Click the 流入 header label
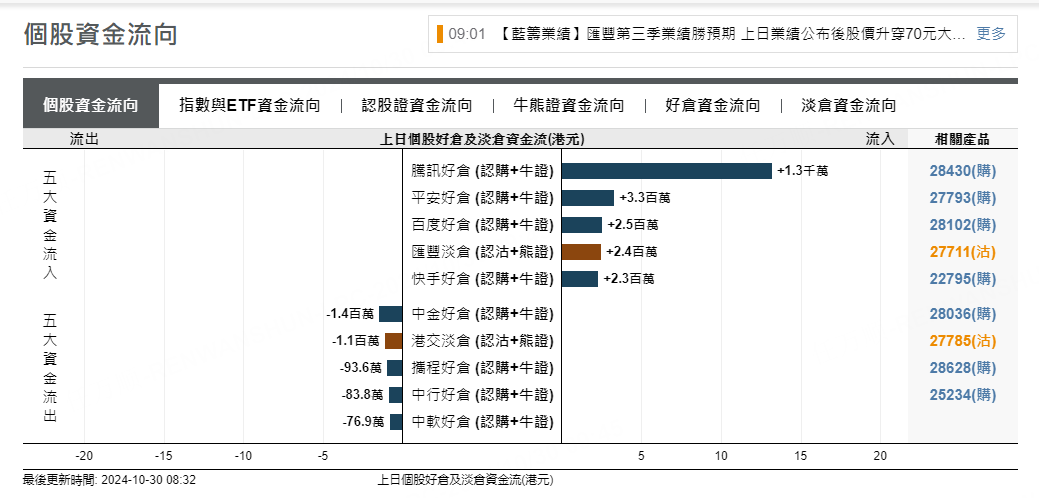This screenshot has width=1039, height=498. (x=880, y=139)
